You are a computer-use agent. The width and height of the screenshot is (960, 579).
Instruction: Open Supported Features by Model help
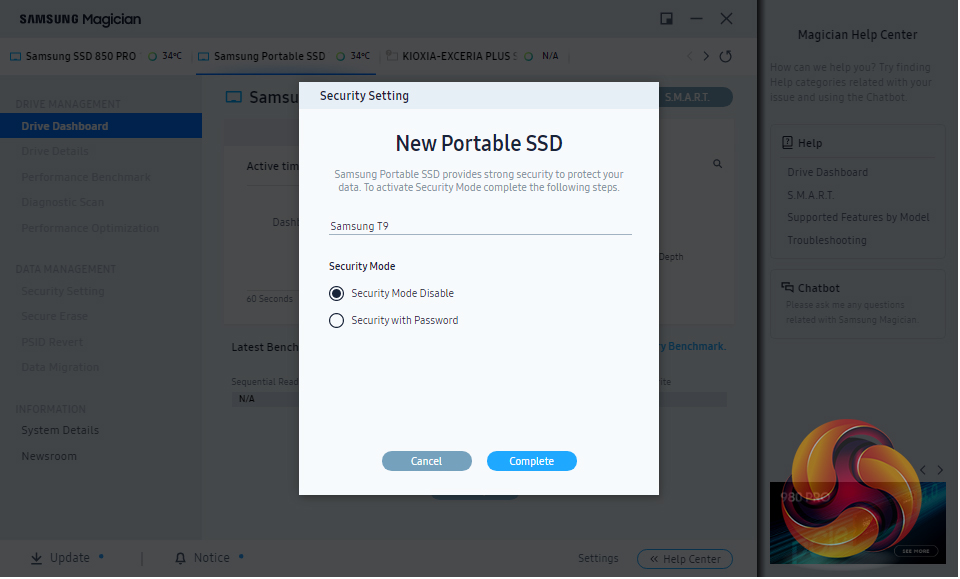pos(858,218)
